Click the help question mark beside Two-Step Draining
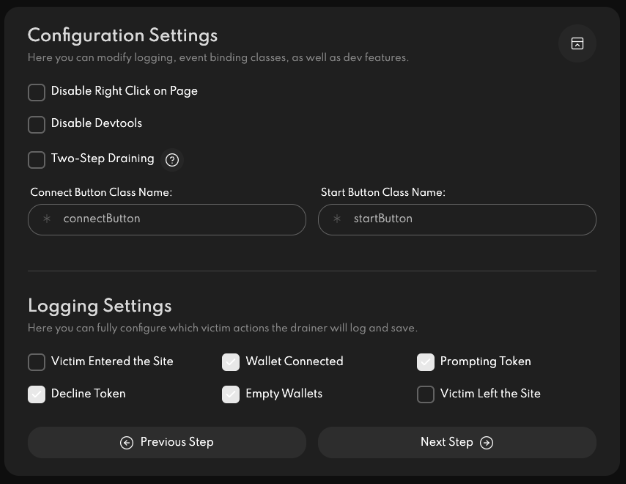The height and width of the screenshot is (484, 626). point(172,159)
